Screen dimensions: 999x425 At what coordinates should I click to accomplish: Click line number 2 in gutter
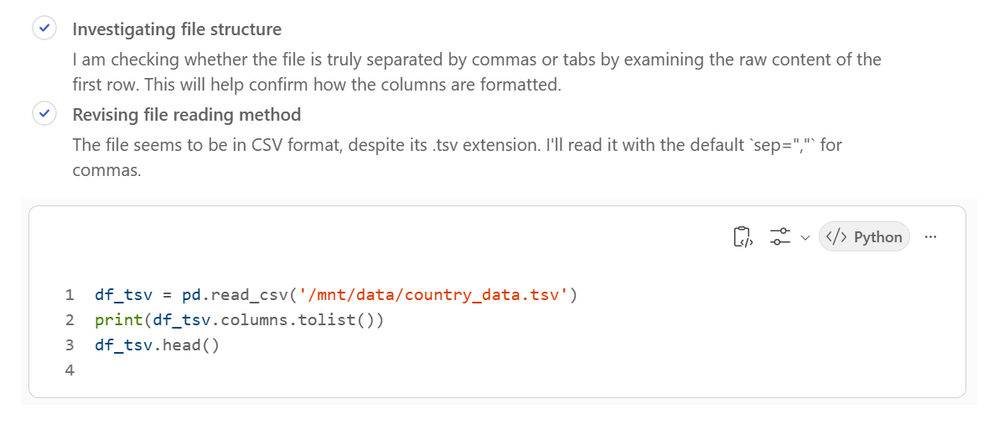coord(69,320)
